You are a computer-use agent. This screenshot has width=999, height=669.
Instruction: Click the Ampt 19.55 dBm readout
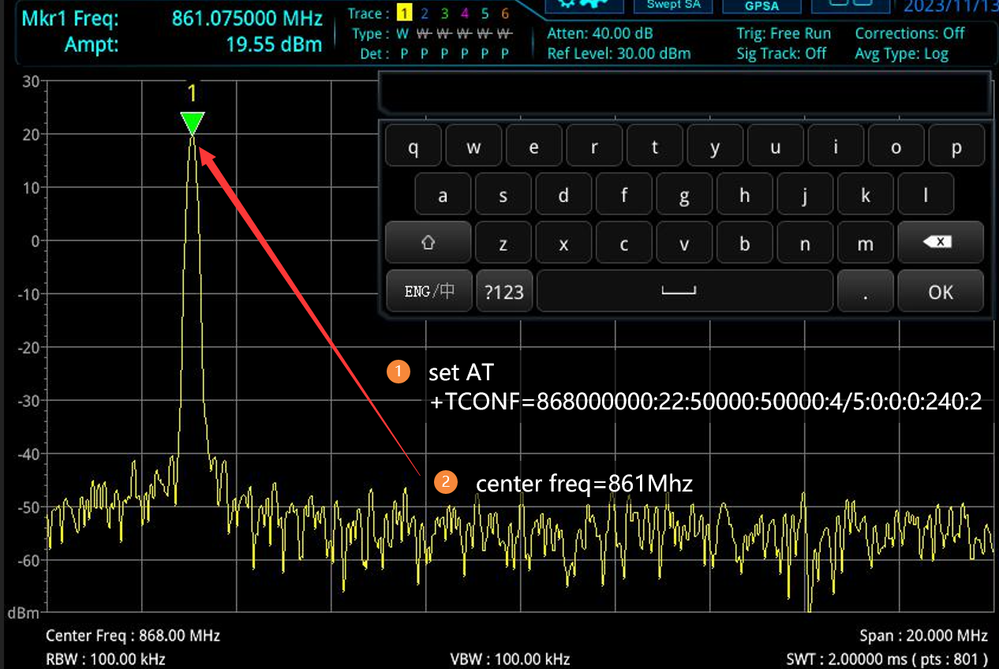[274, 45]
